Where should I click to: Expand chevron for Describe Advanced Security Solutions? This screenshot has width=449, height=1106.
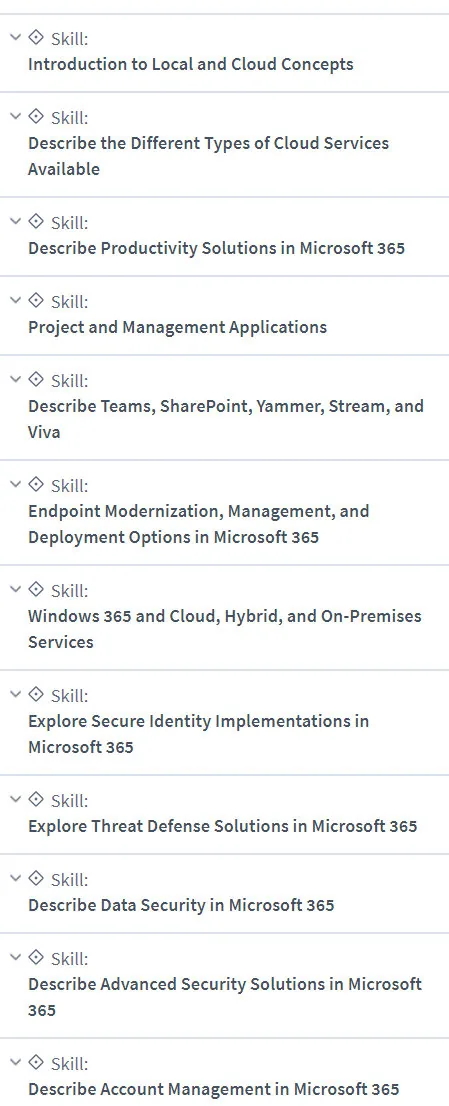tap(15, 957)
